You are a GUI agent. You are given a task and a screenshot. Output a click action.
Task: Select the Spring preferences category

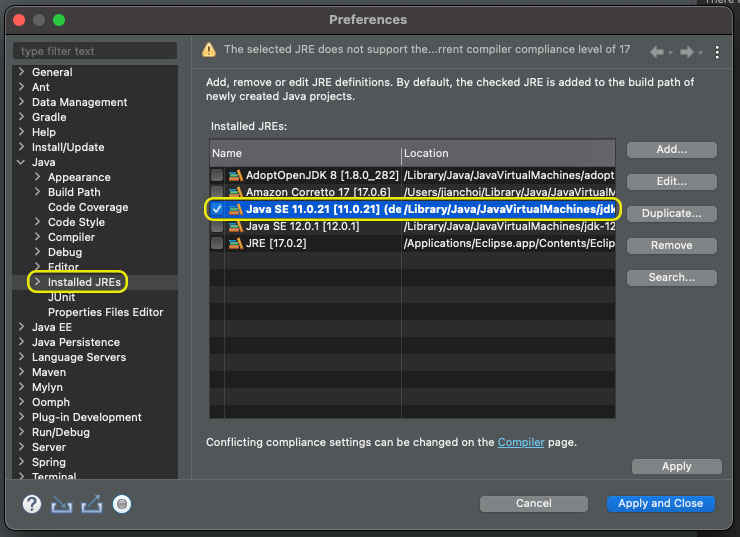49,462
